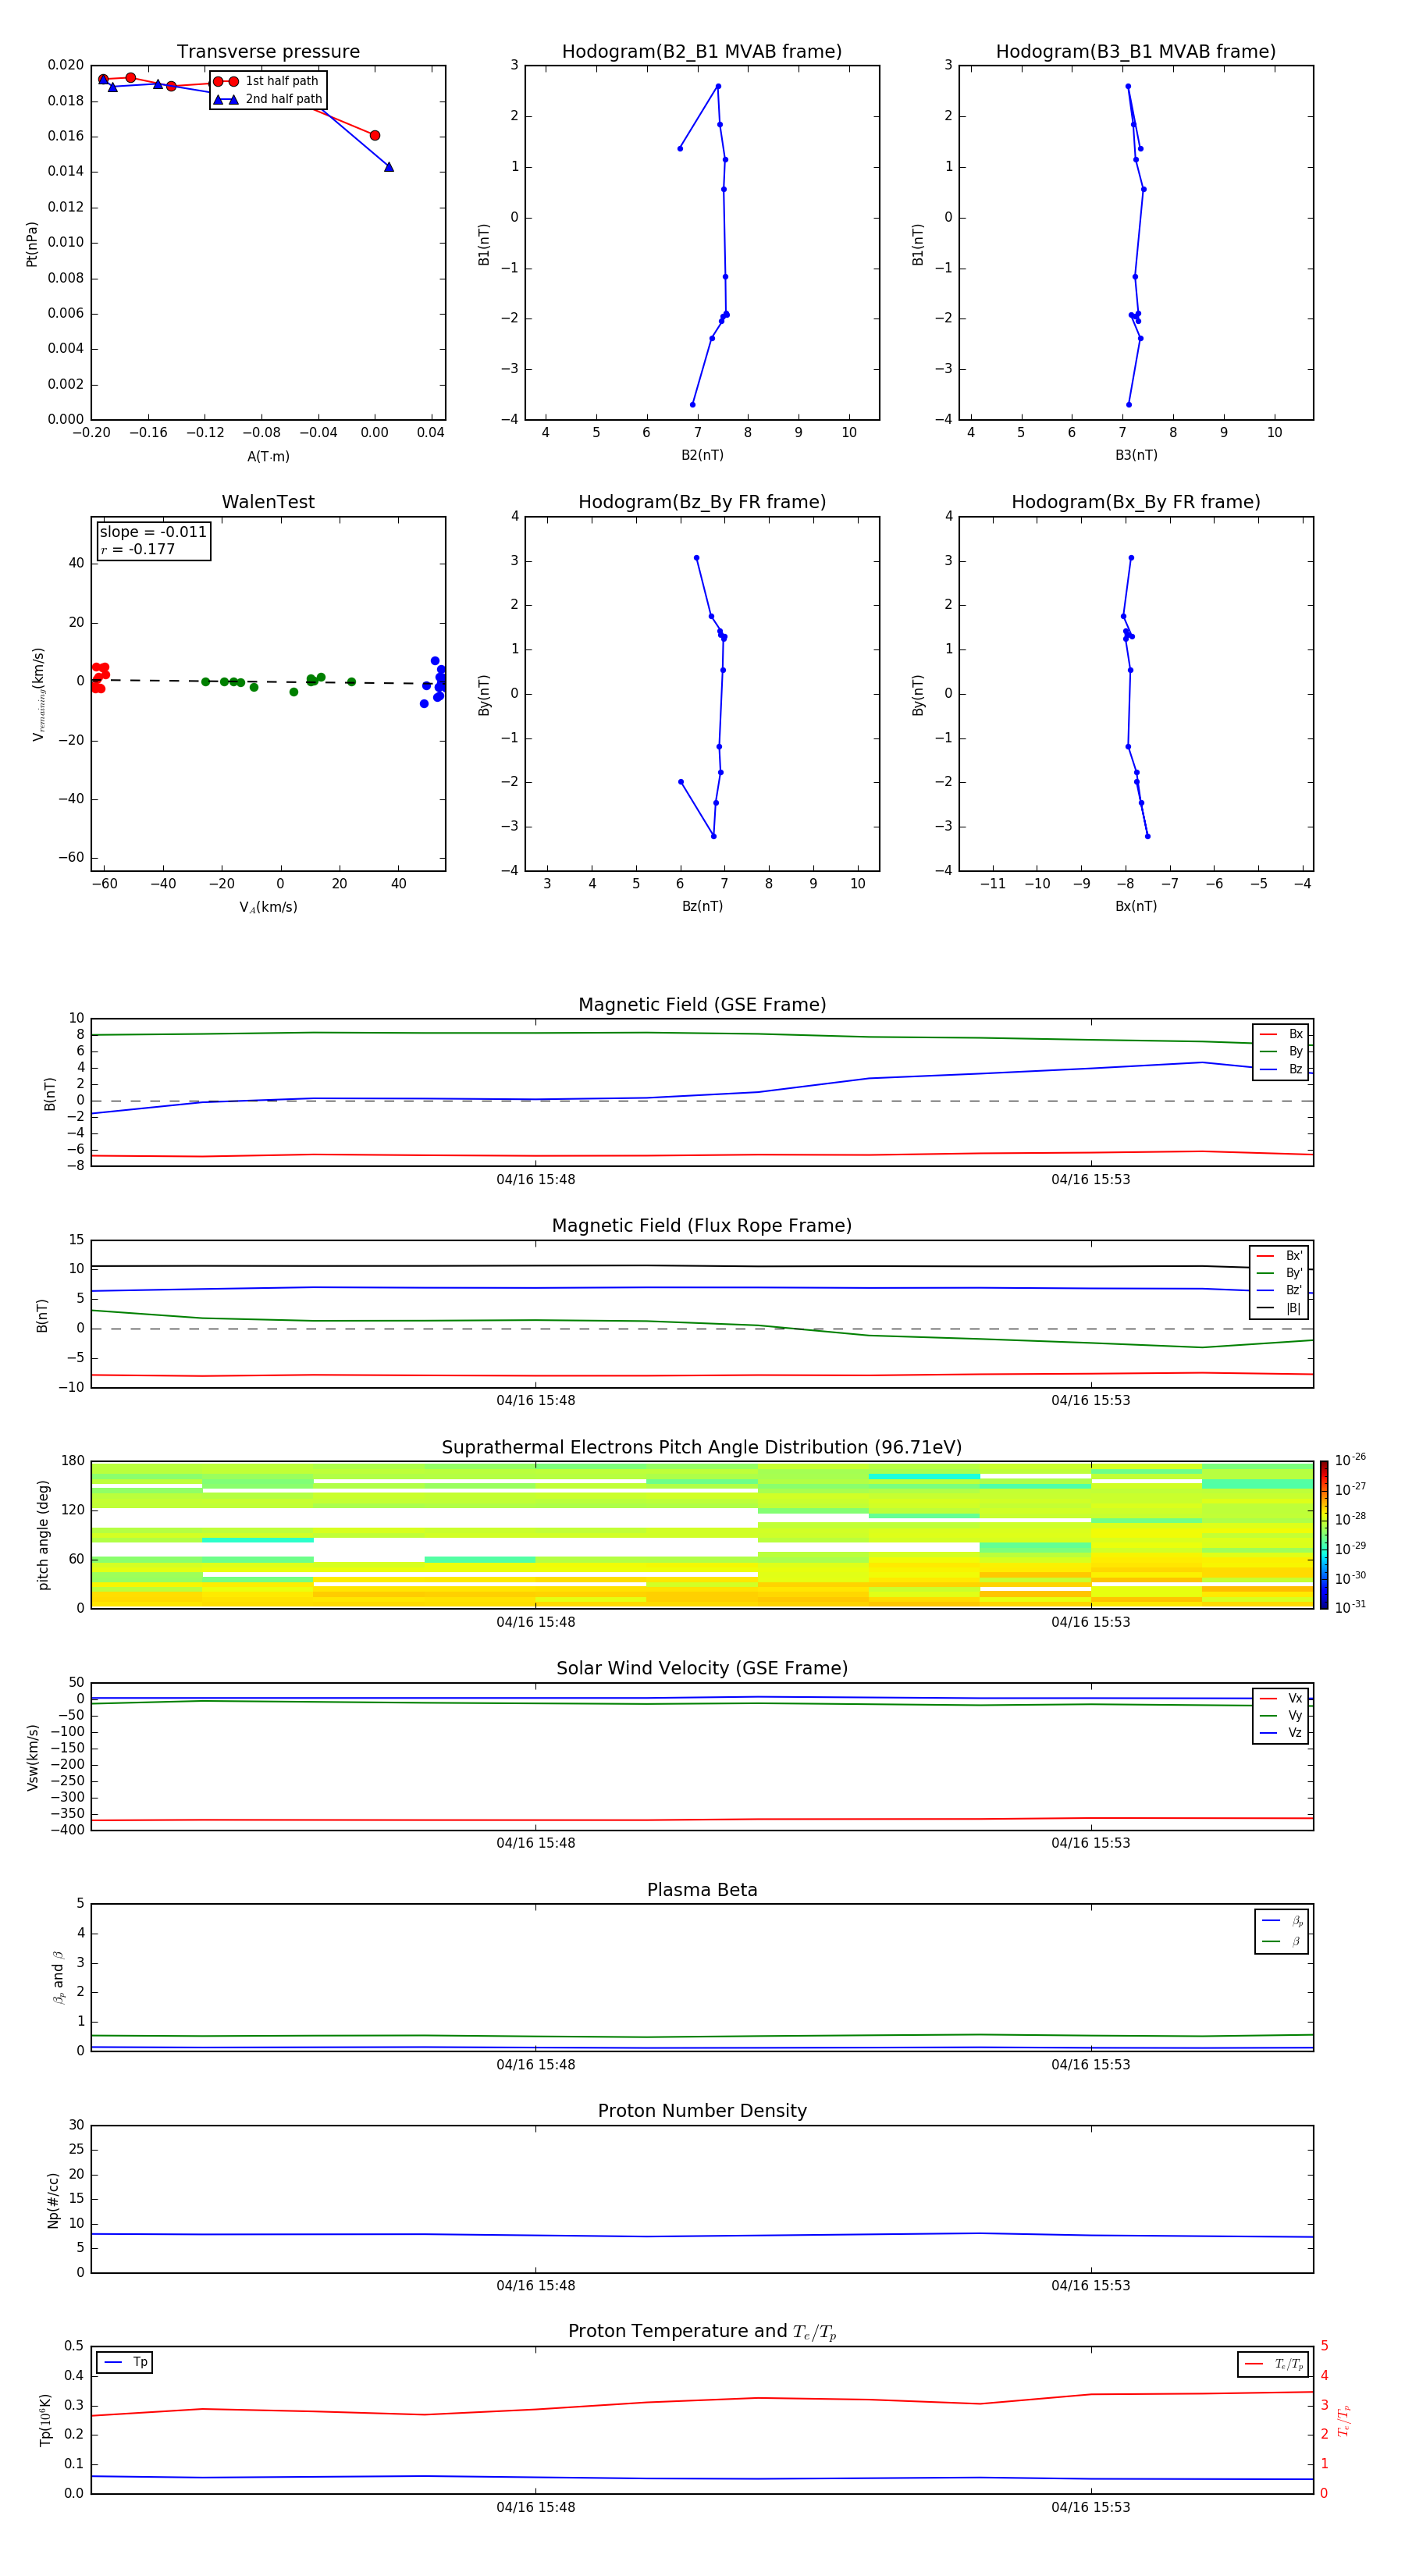The image size is (1405, 2576).
Task: Select the "Hodogram(Bx_By FR frame)" title
Action: click(1136, 502)
